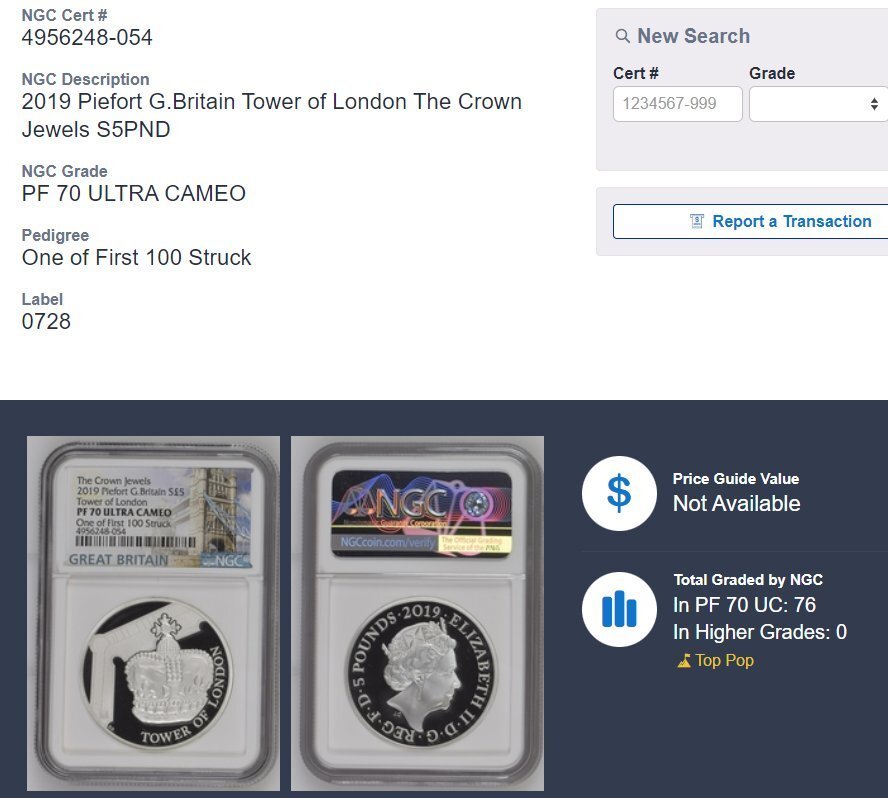Click the Grade dropdown arrows

[874, 104]
